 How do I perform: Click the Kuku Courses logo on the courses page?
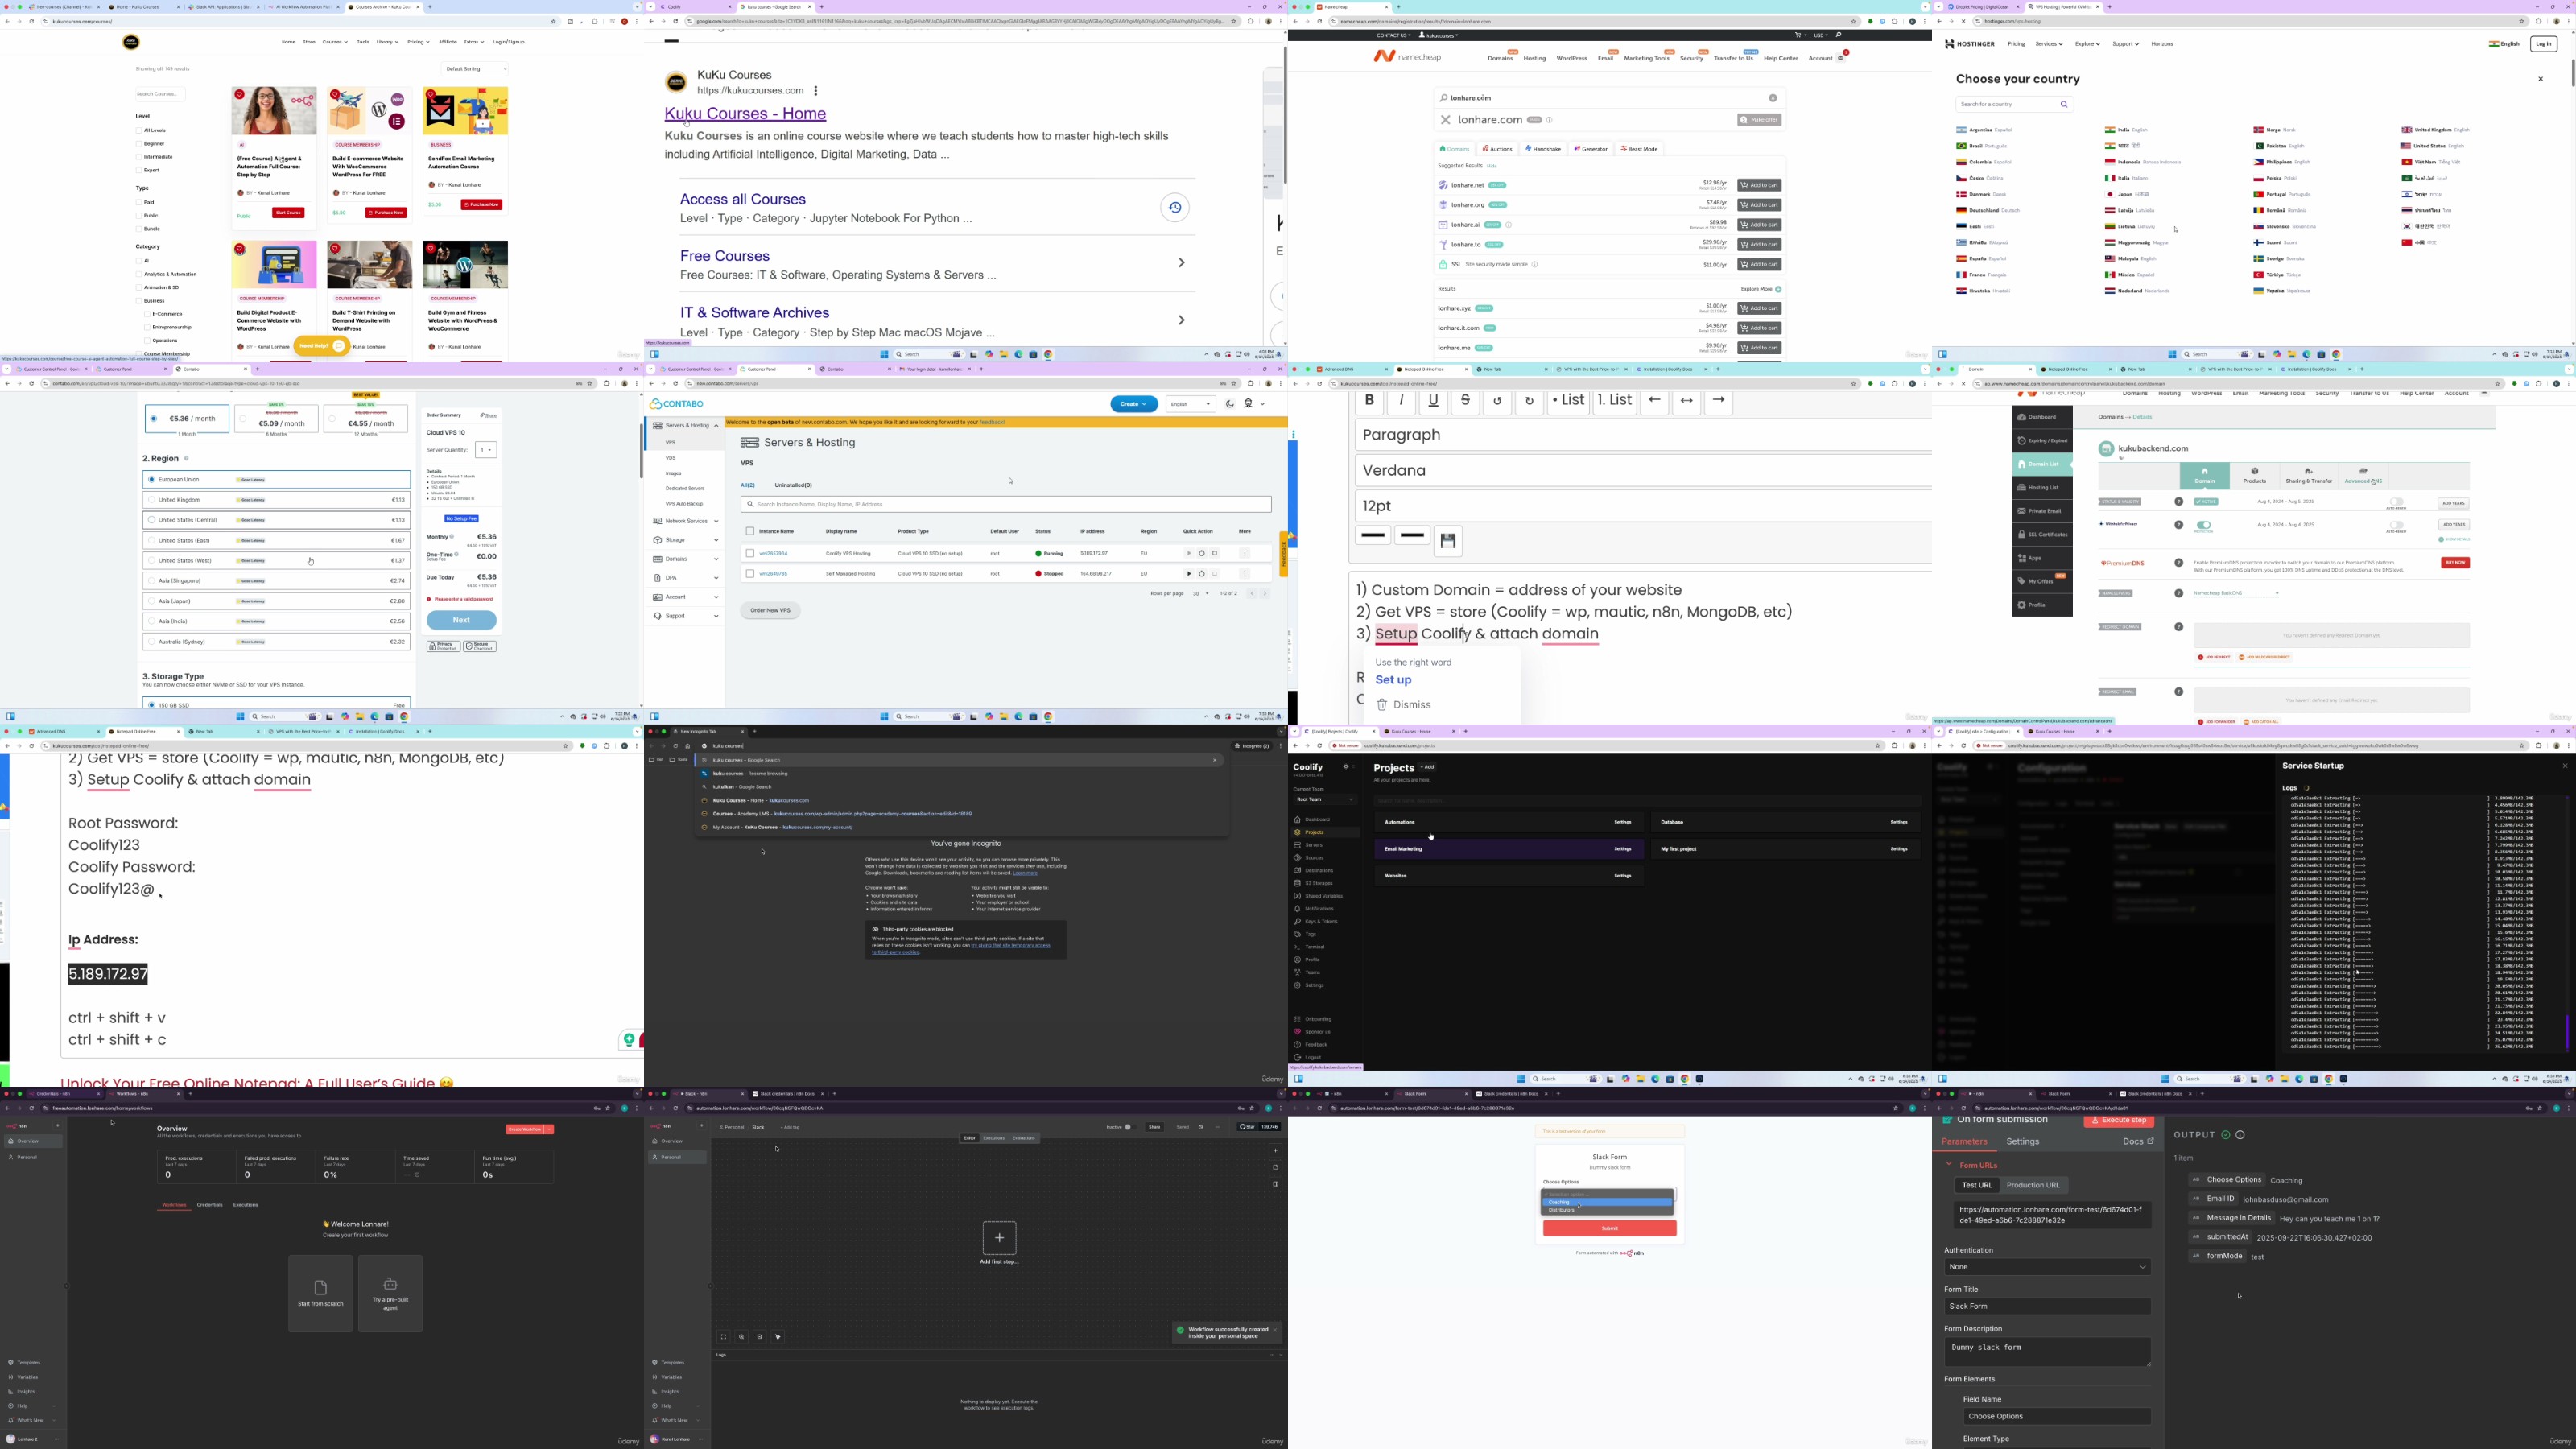pyautogui.click(x=131, y=42)
